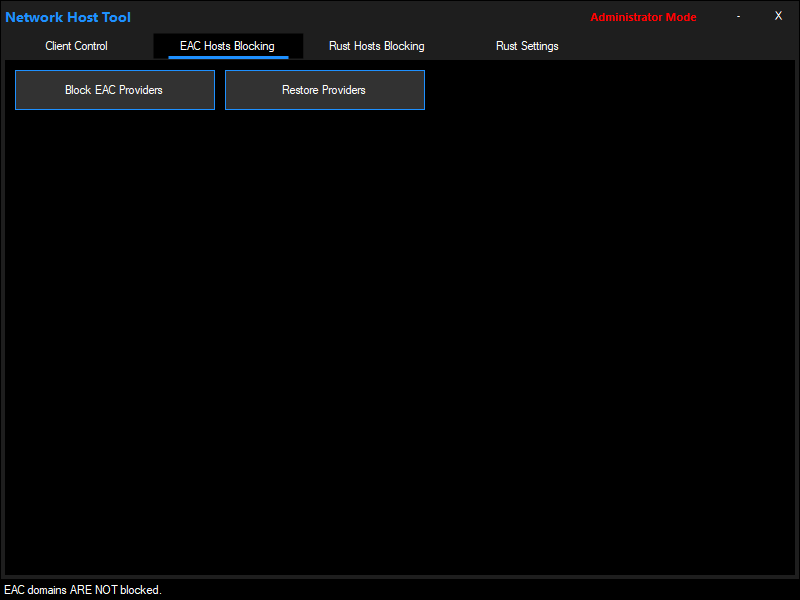Click the empty tab strip right of Rust Settings
Viewport: 800px width, 600px height.
pos(680,46)
